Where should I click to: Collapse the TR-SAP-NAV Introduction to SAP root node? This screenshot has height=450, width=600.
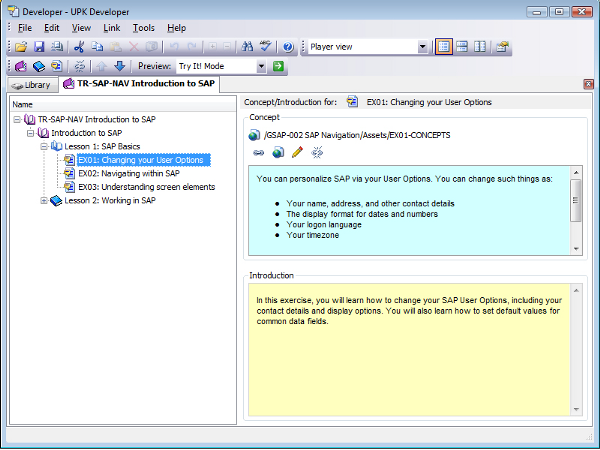pyautogui.click(x=17, y=119)
